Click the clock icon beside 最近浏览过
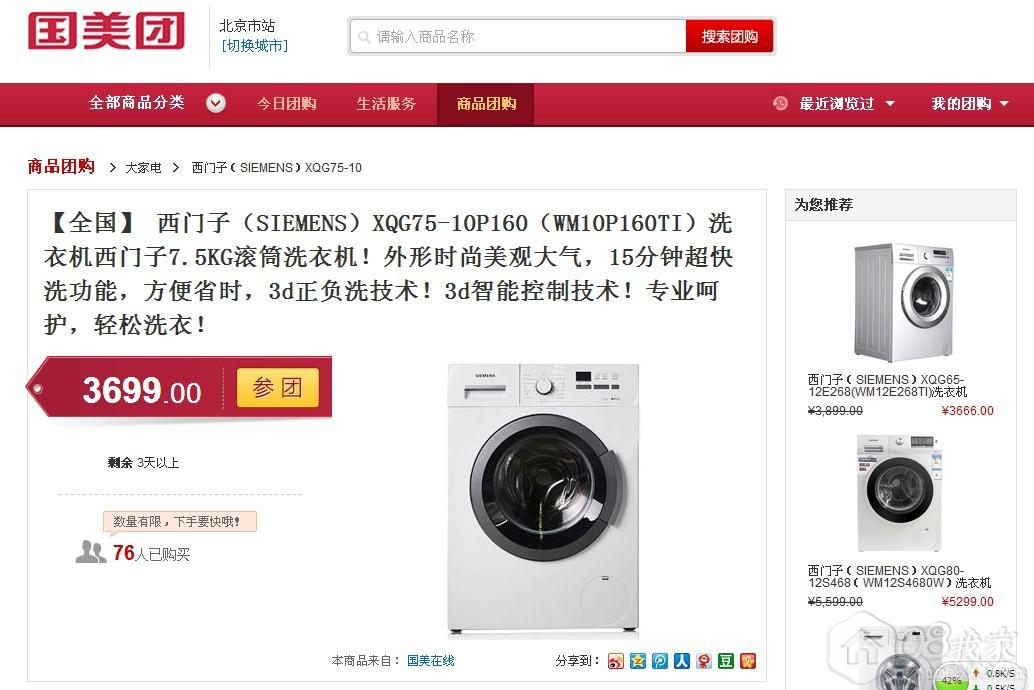The image size is (1034, 690). click(780, 104)
